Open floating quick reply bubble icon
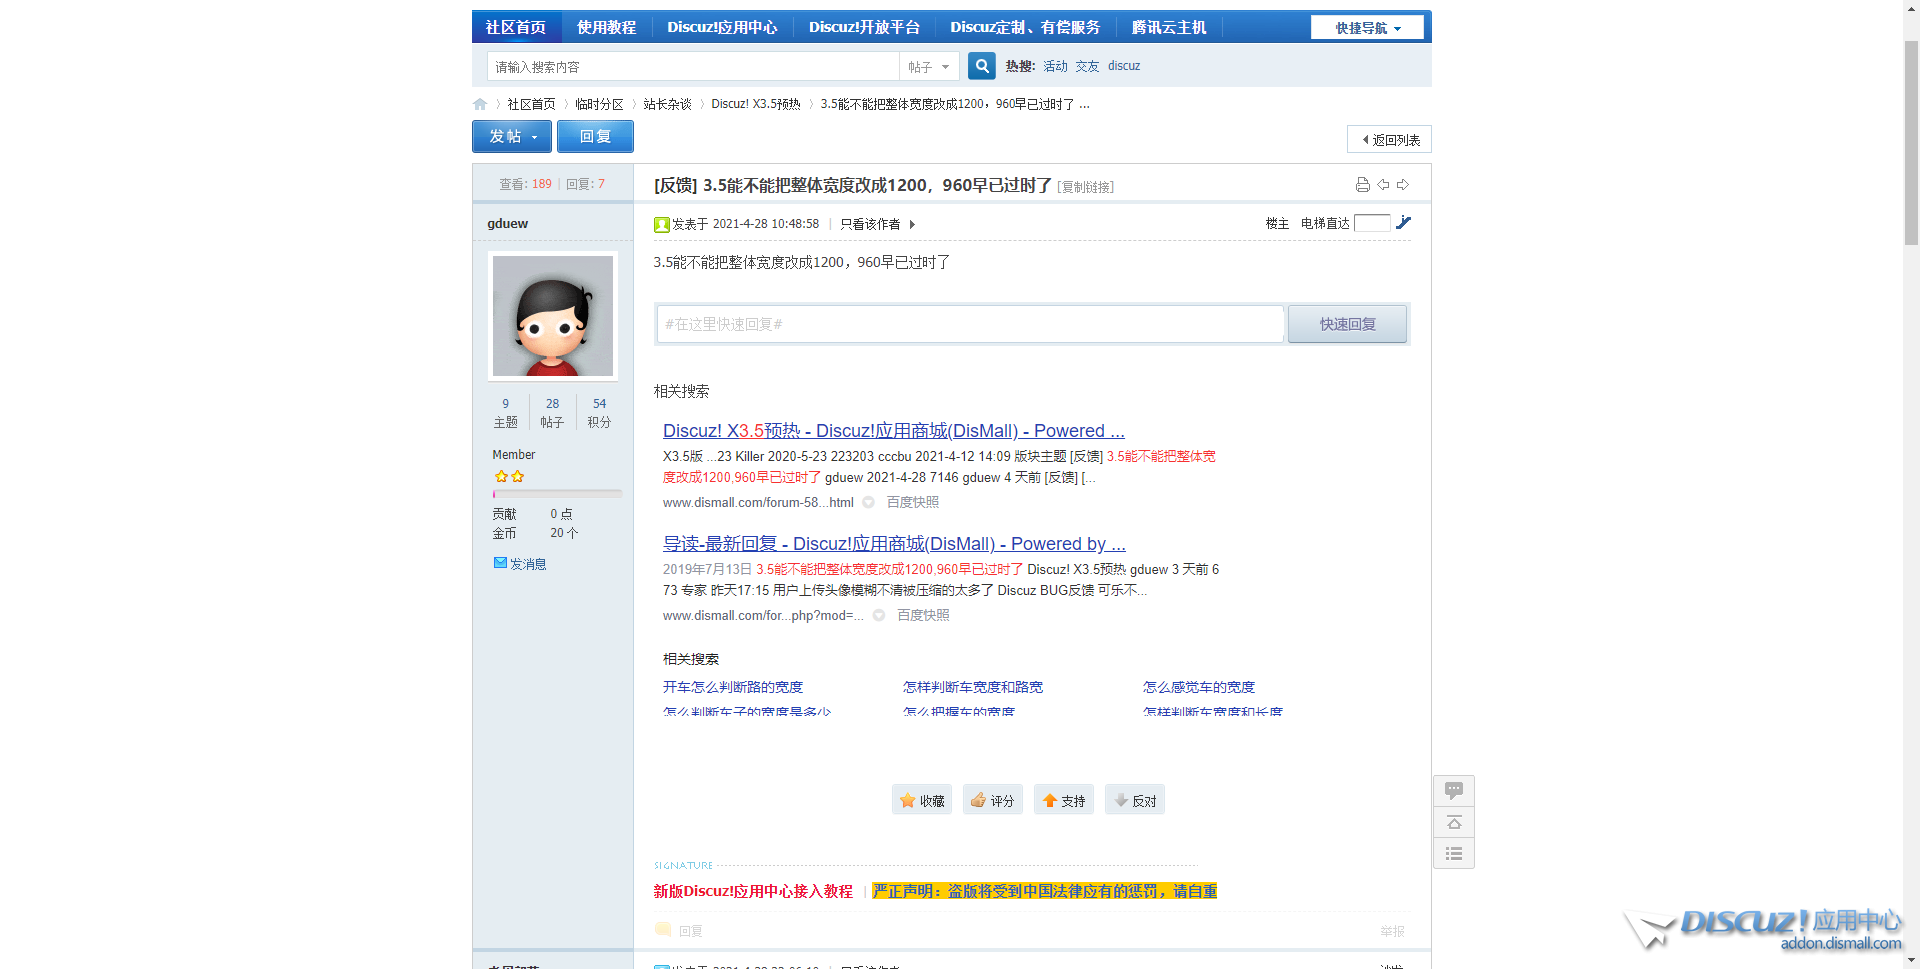 pos(1454,791)
